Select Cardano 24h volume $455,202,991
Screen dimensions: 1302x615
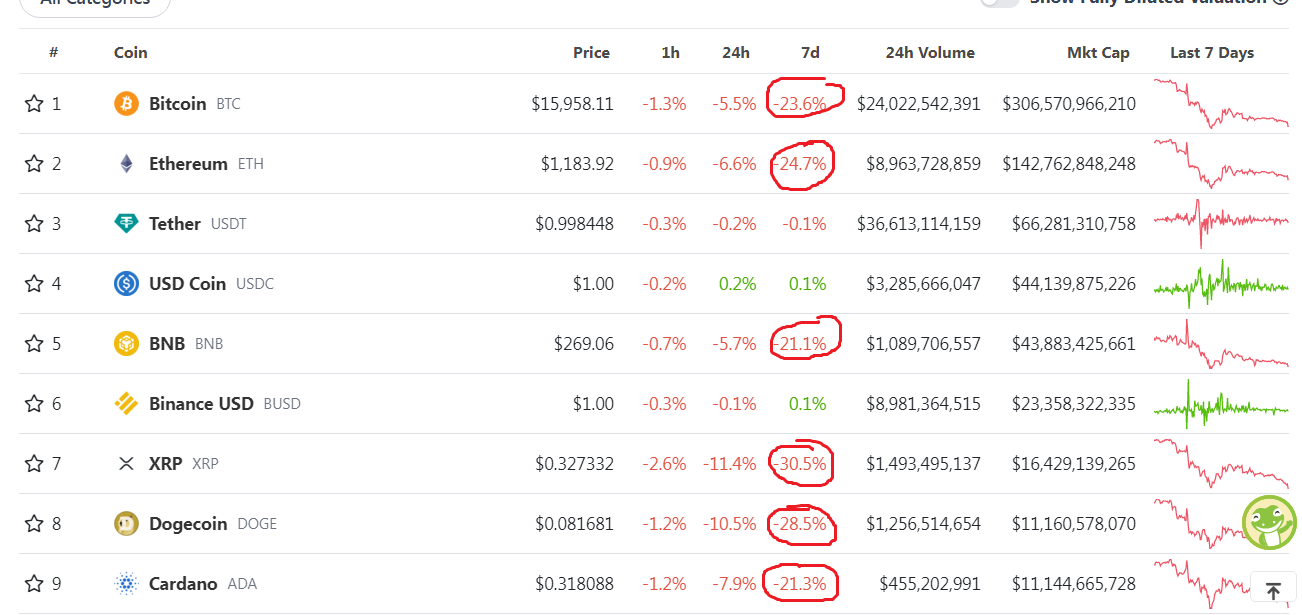(930, 584)
